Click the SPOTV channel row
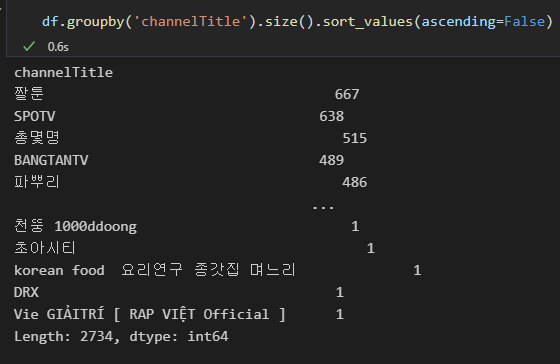Viewport: 560px width, 364px height. tap(179, 116)
